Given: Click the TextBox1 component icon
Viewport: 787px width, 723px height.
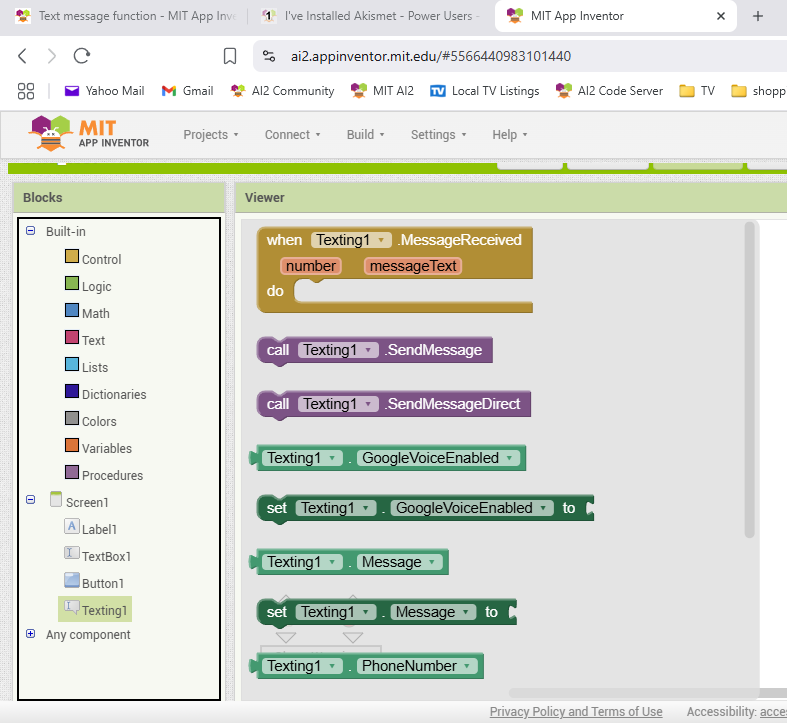Looking at the screenshot, I should (x=72, y=553).
